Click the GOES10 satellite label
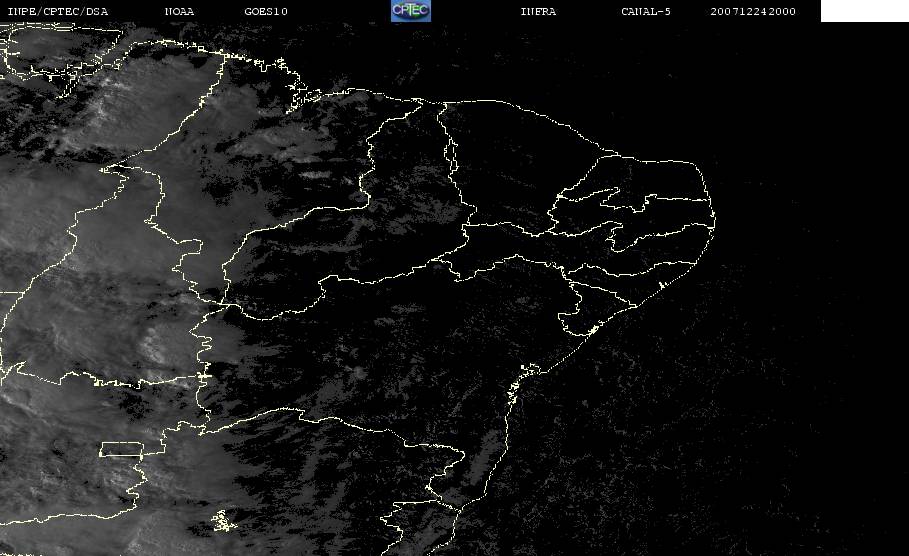 (266, 12)
